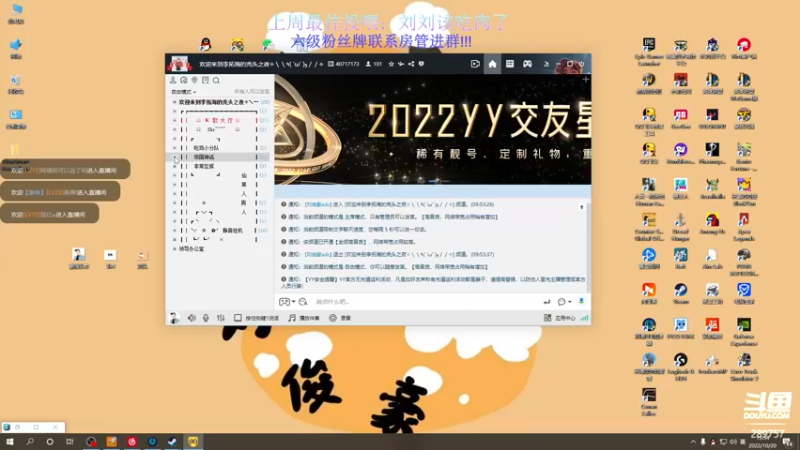The width and height of the screenshot is (800, 450).
Task: Click the music note play accompaniment button
Action: (x=304, y=318)
